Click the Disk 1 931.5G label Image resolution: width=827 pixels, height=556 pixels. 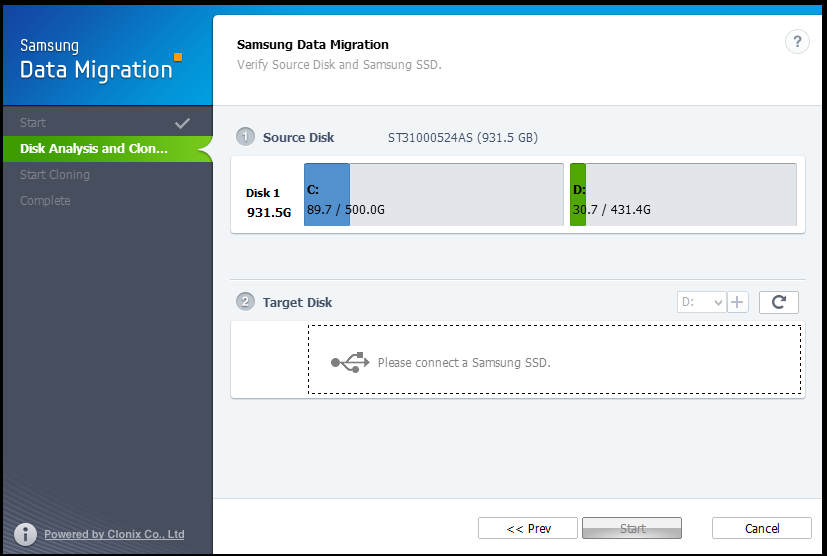point(268,203)
